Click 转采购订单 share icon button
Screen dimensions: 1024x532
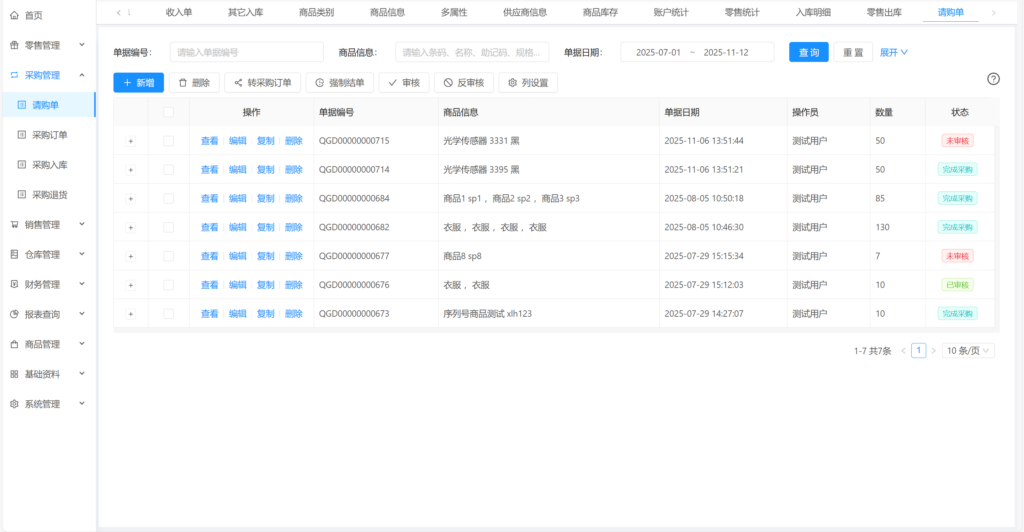[262, 83]
